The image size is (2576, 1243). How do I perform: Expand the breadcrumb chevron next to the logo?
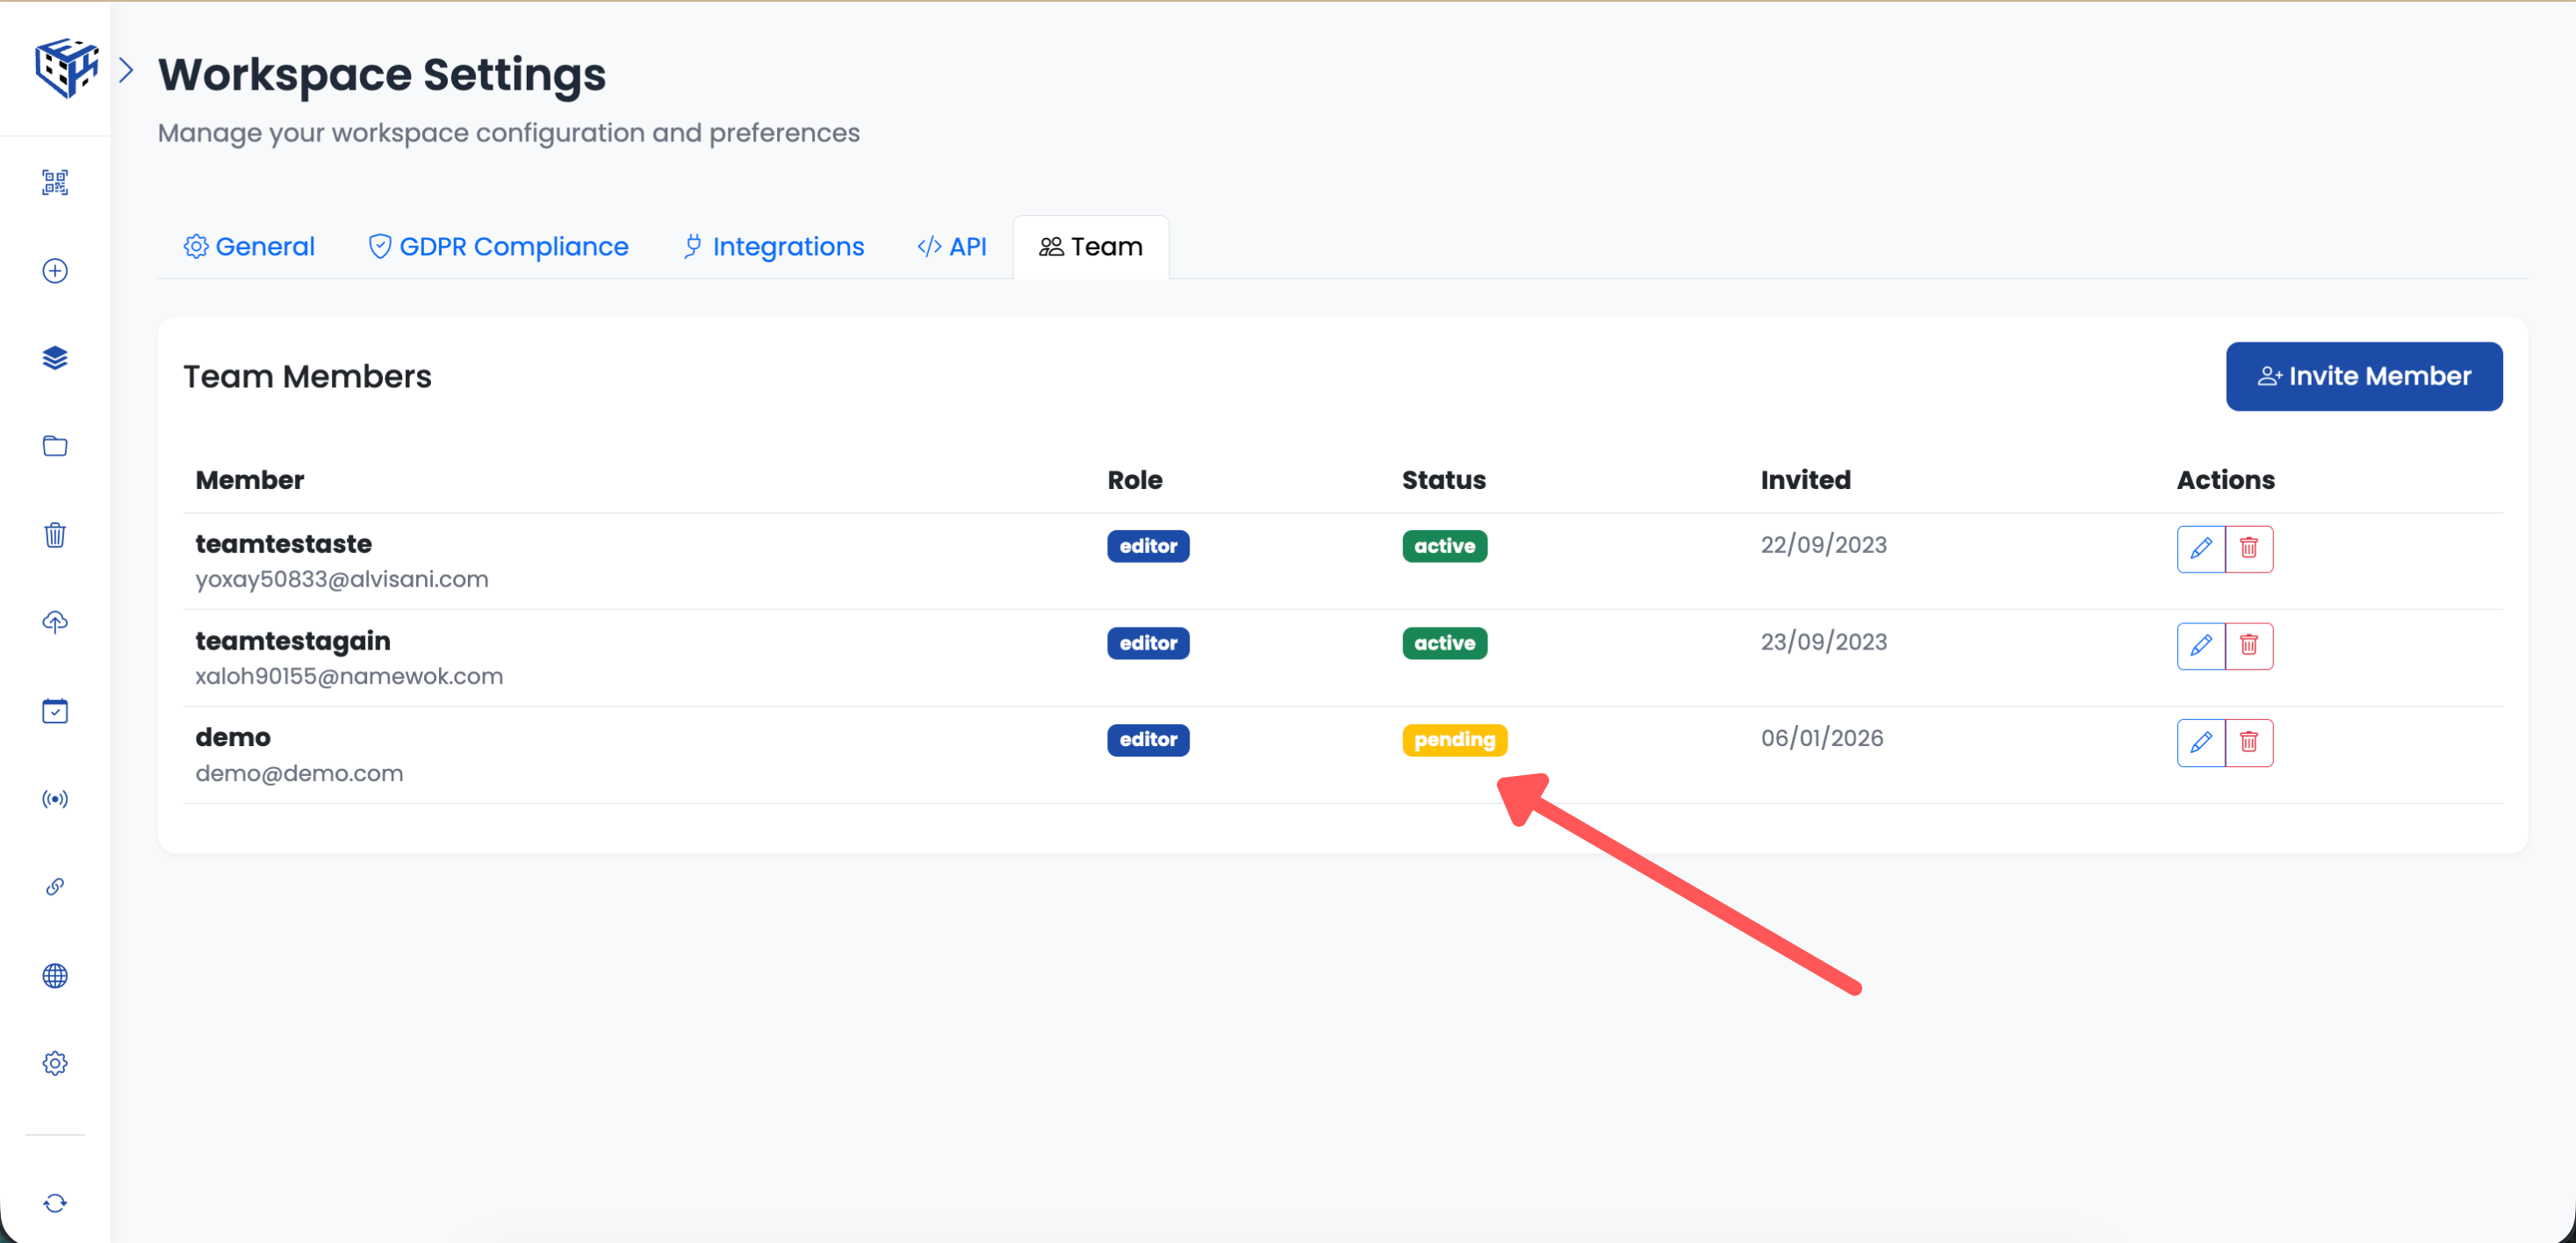(x=126, y=69)
